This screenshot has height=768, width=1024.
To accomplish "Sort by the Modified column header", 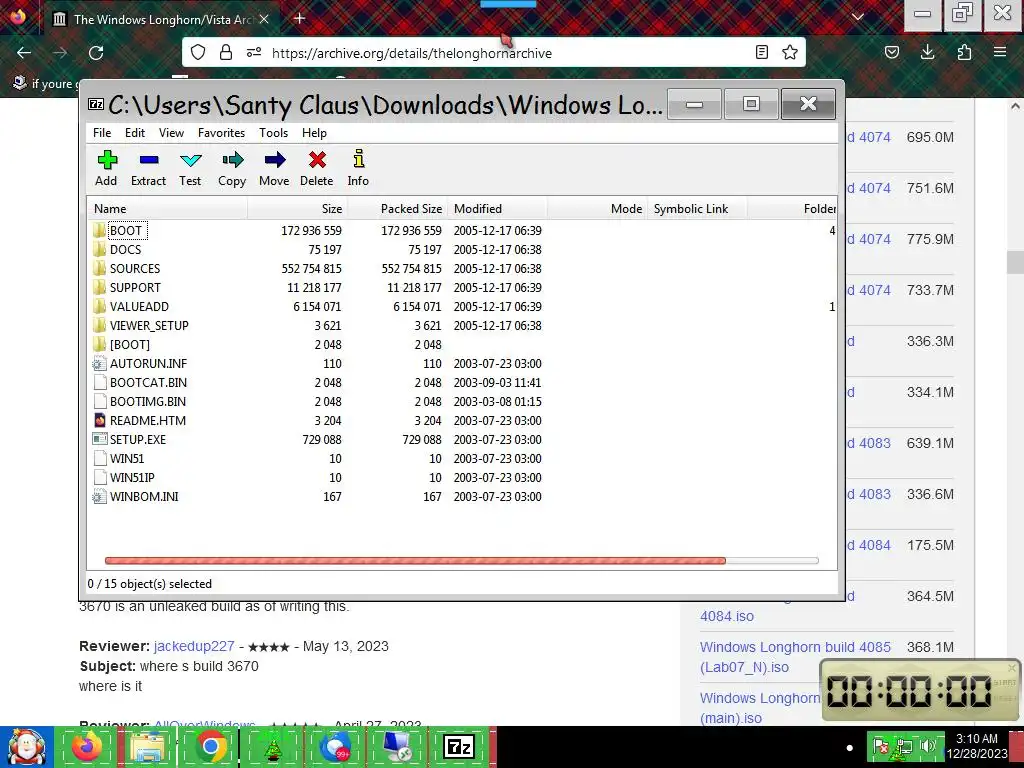I will click(x=497, y=209).
